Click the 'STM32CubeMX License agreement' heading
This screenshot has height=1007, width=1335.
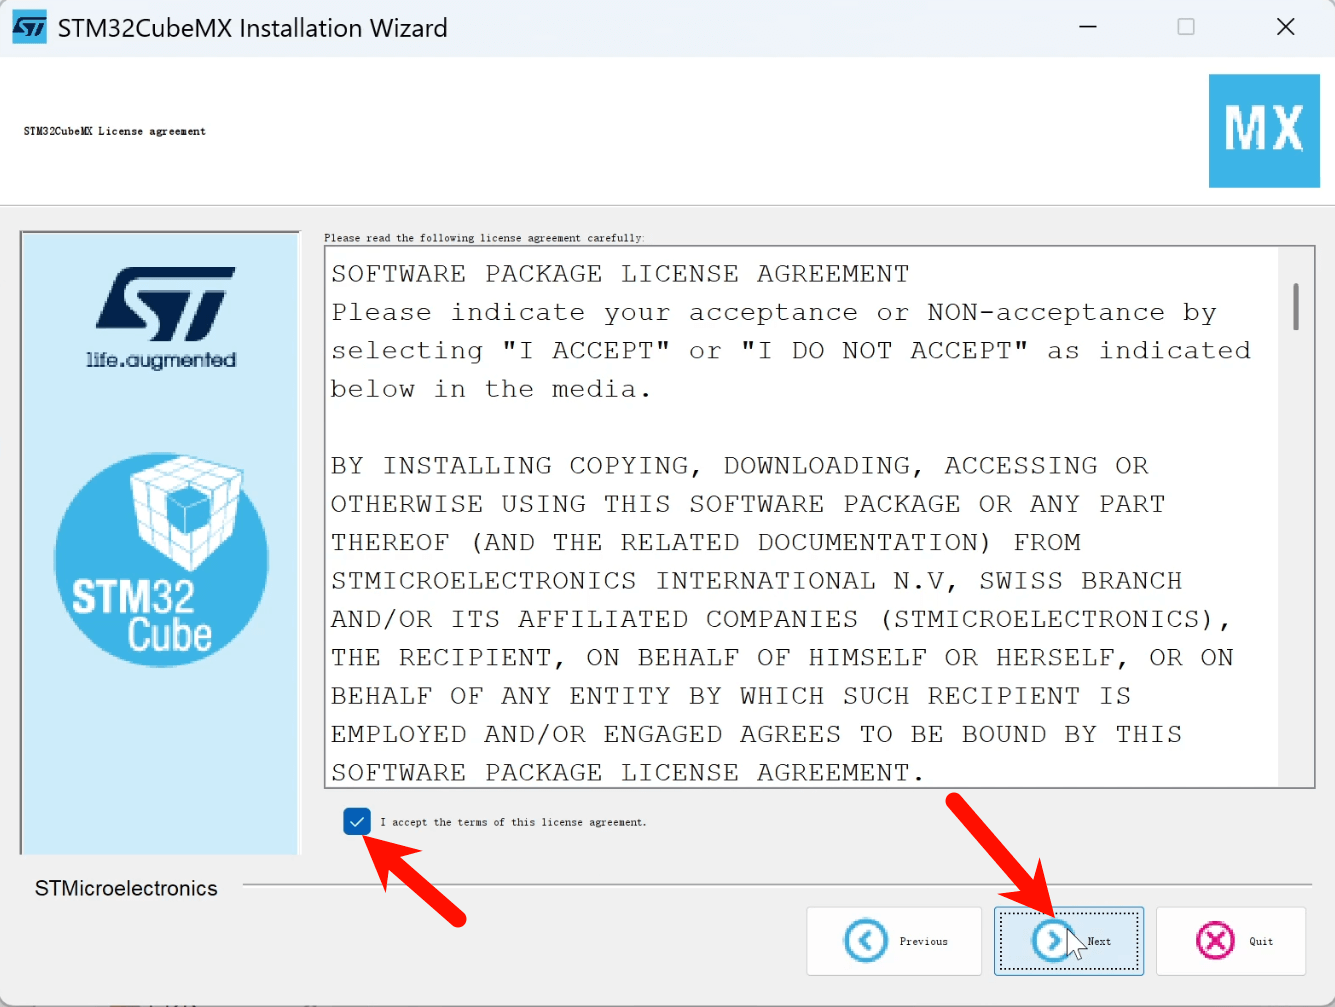[115, 131]
